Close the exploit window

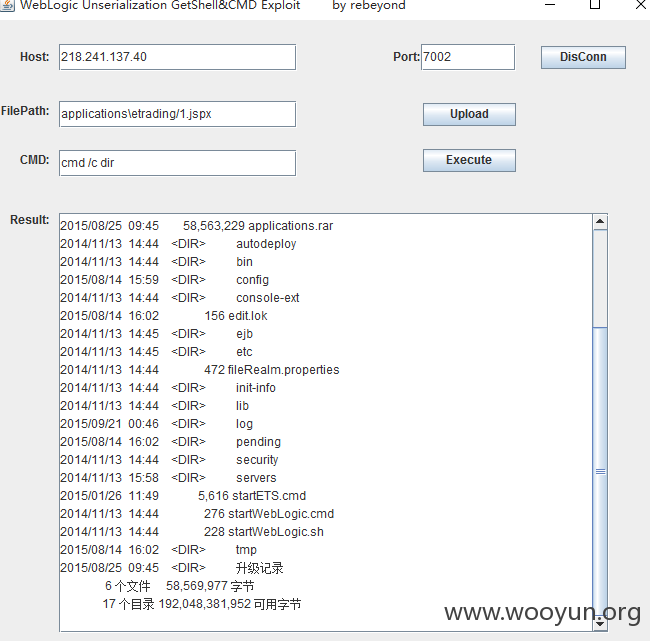(x=640, y=5)
